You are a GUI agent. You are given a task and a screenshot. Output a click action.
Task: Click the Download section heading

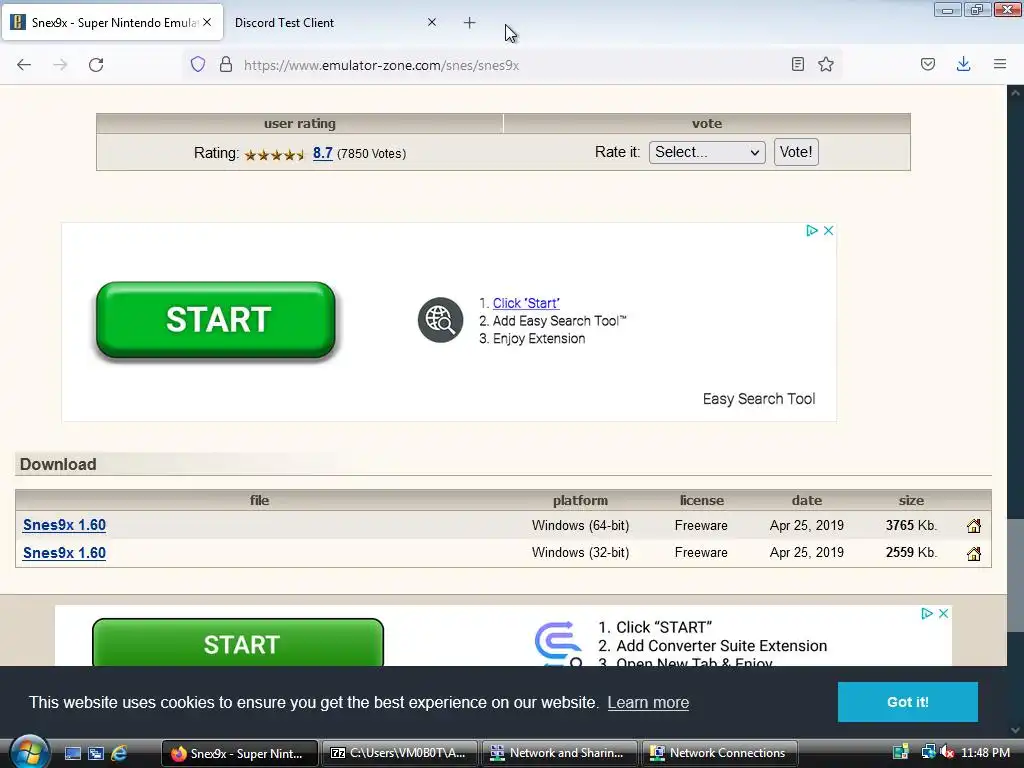(x=58, y=464)
